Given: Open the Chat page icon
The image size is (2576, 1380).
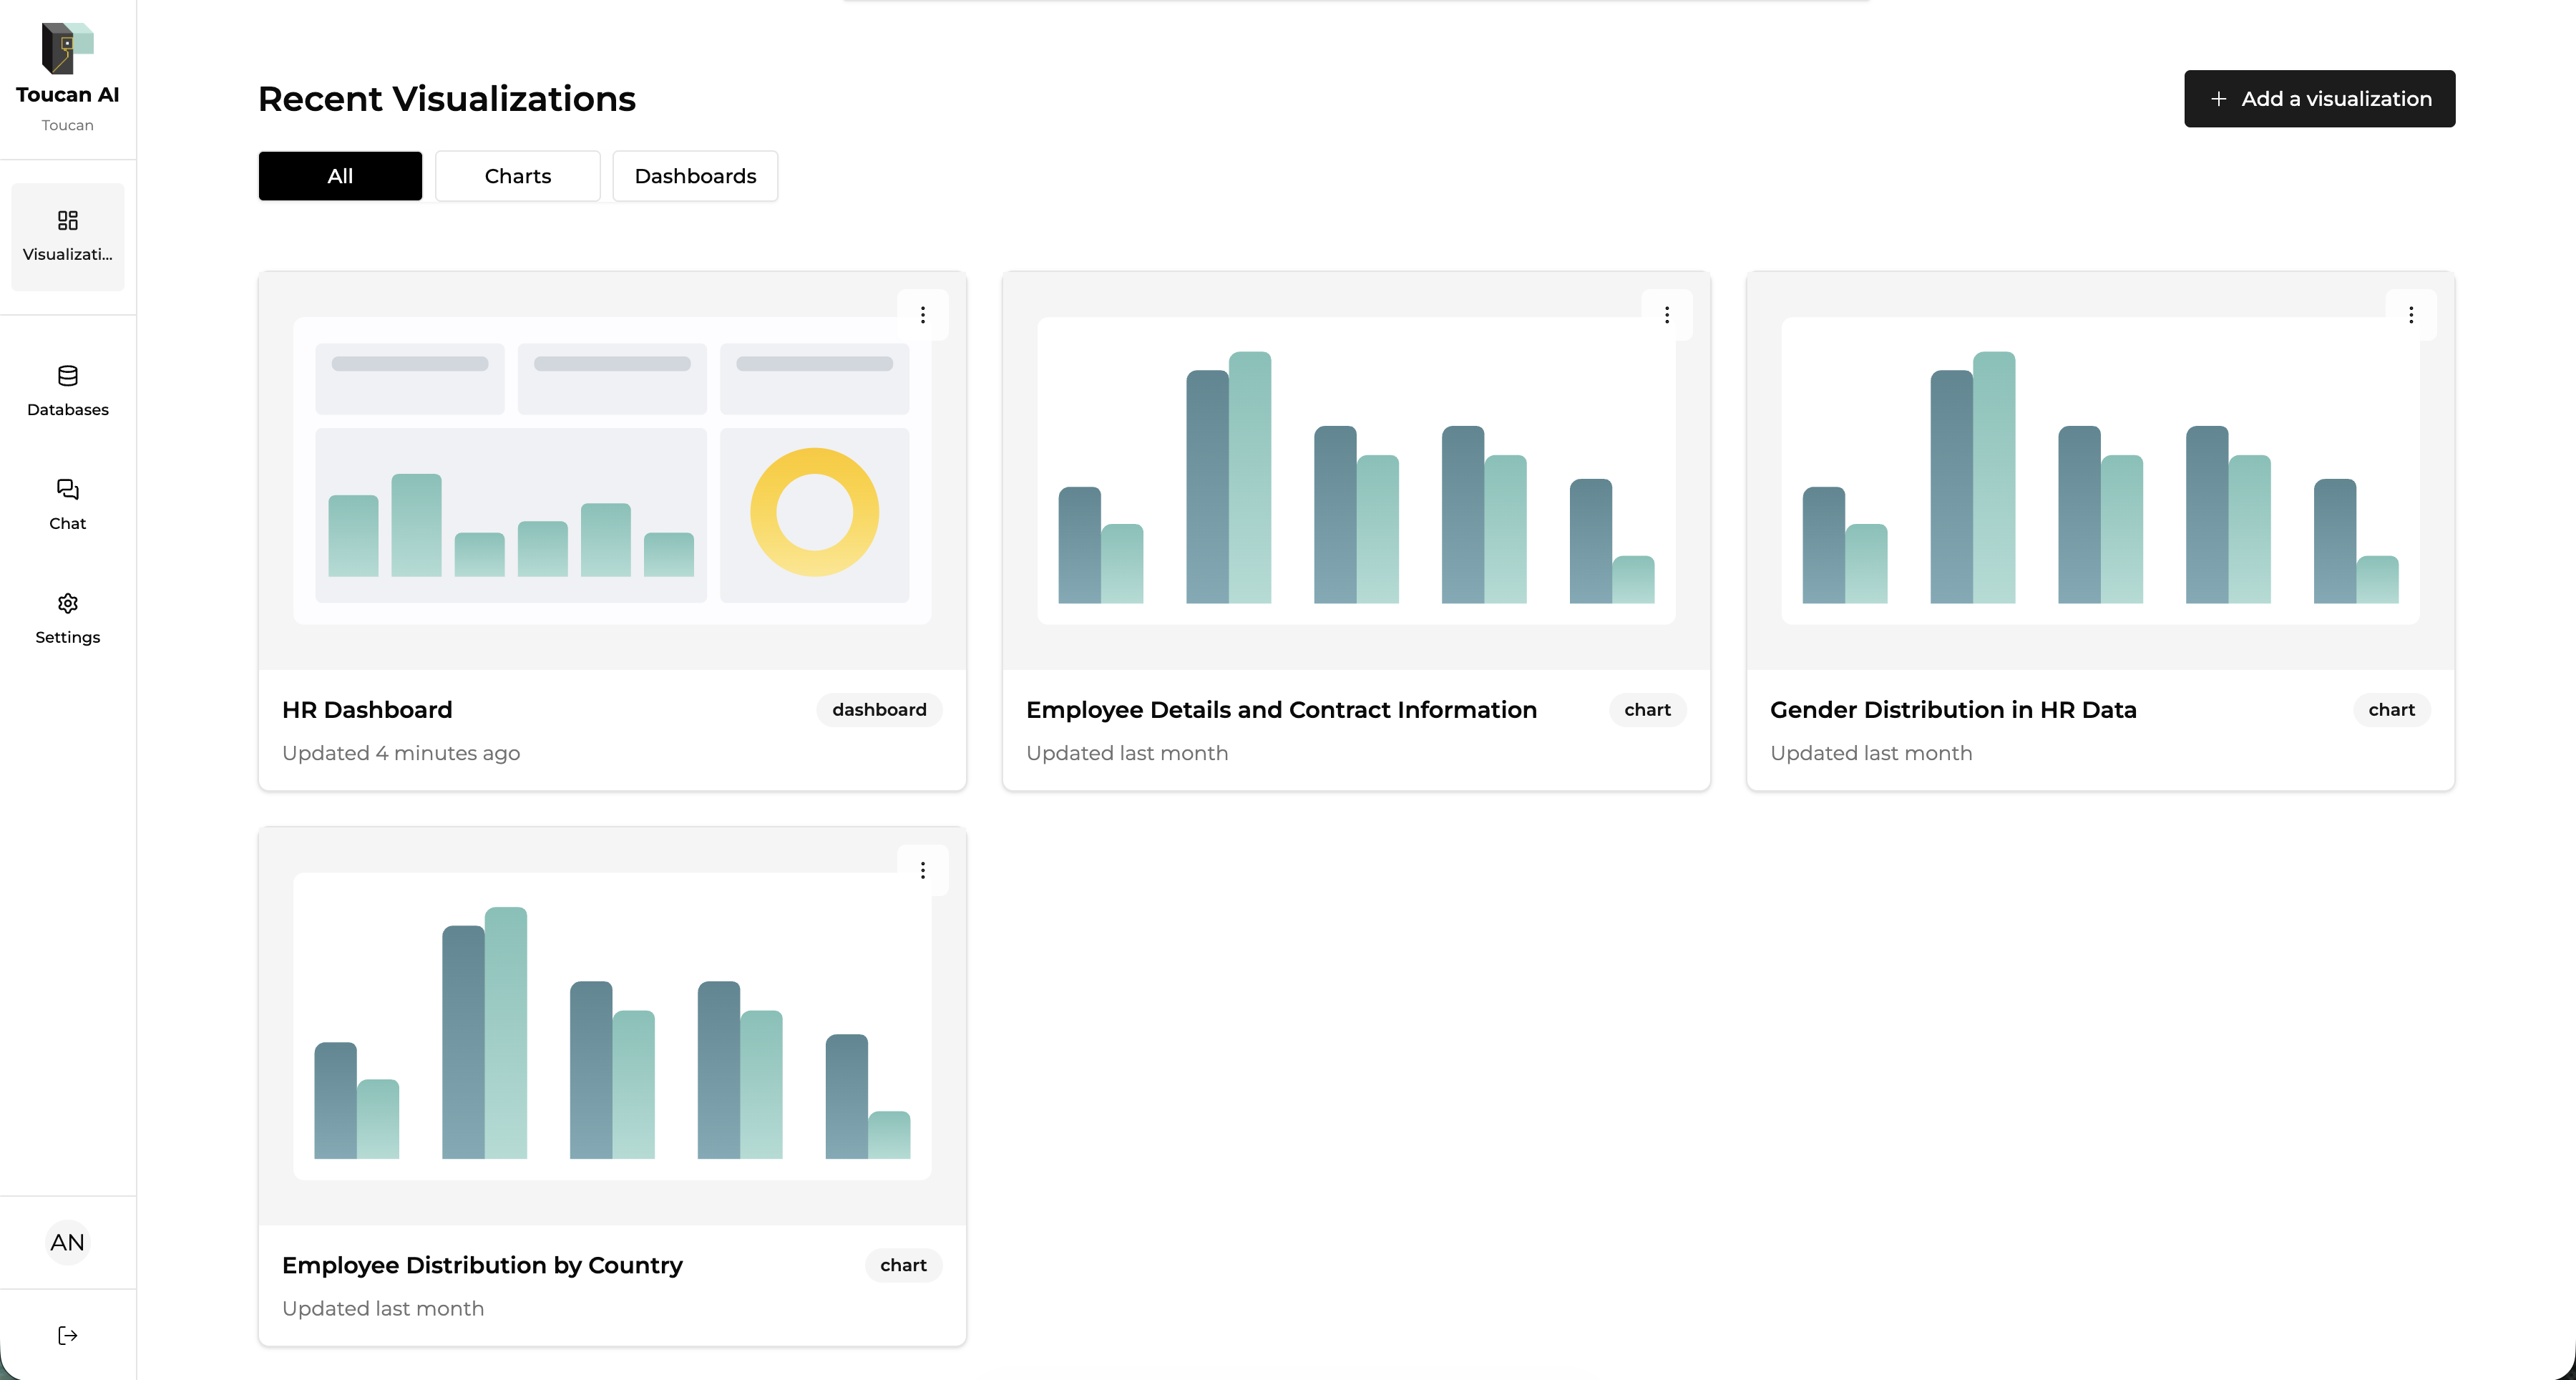Looking at the screenshot, I should (67, 490).
